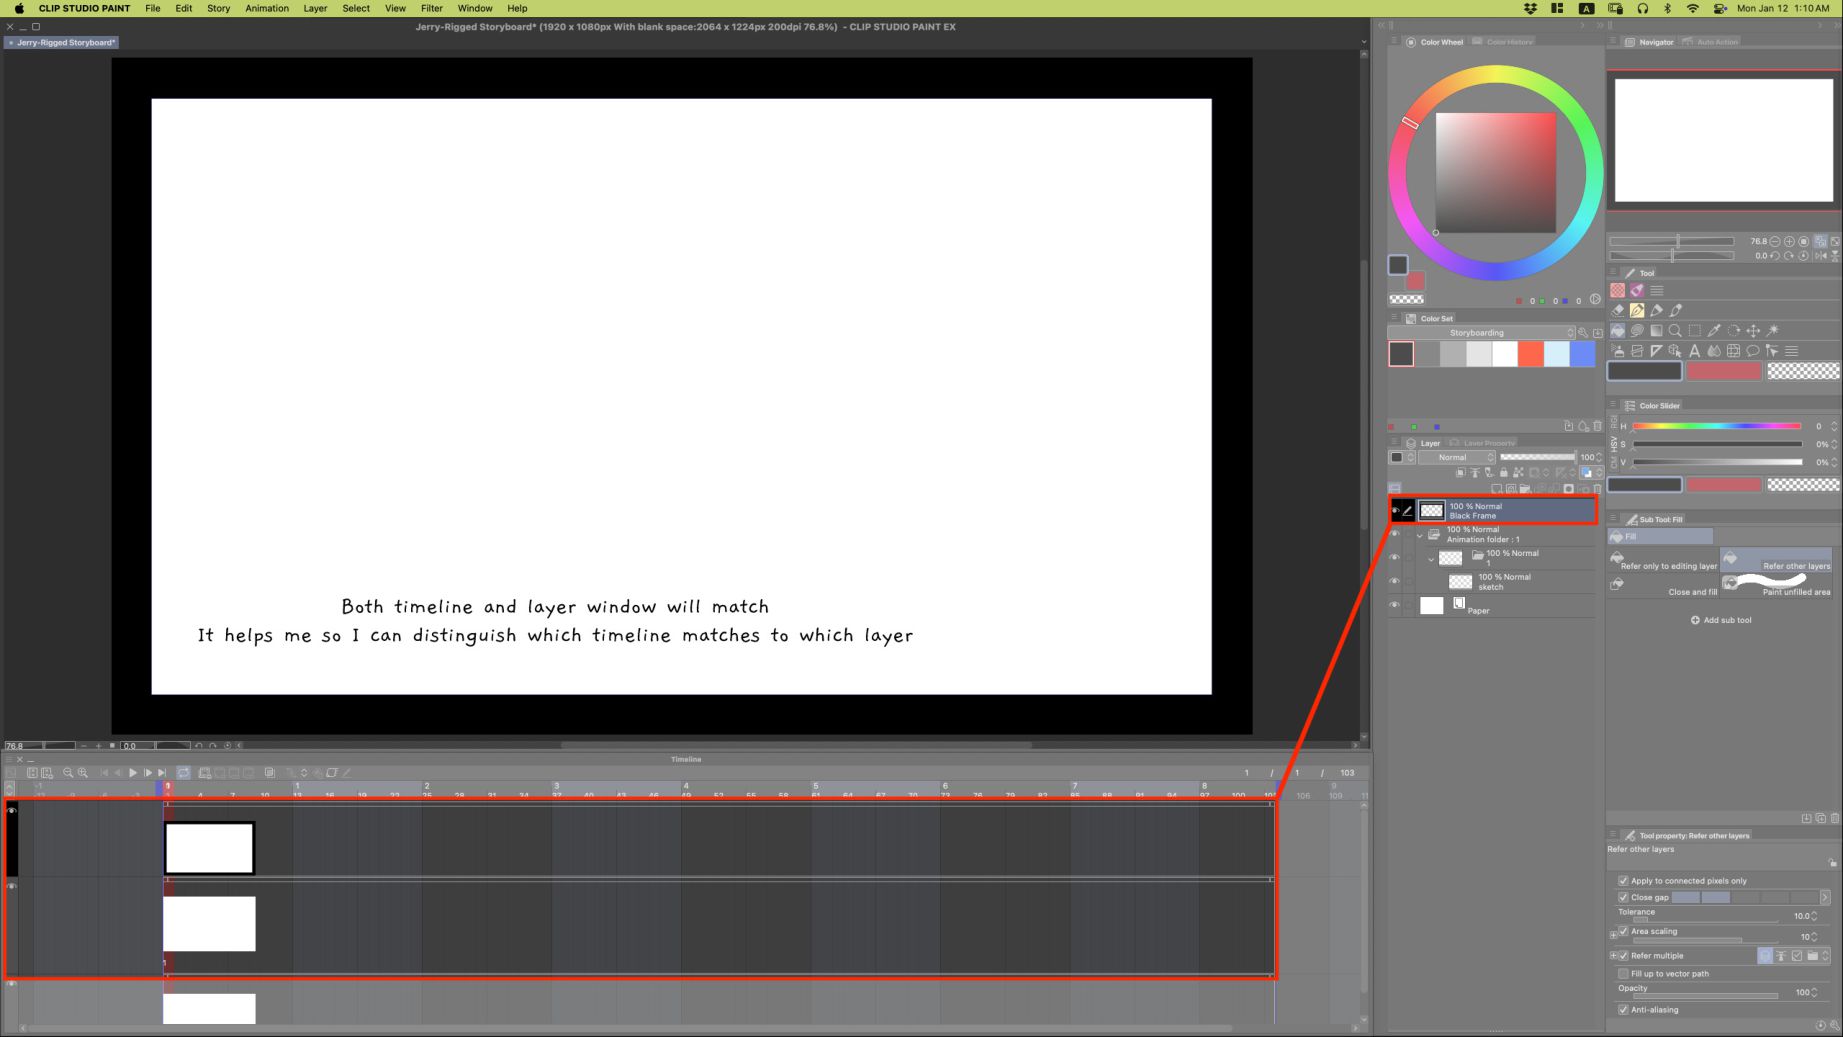Uncheck Apply to connected pixels only
This screenshot has width=1843, height=1037.
(1623, 881)
